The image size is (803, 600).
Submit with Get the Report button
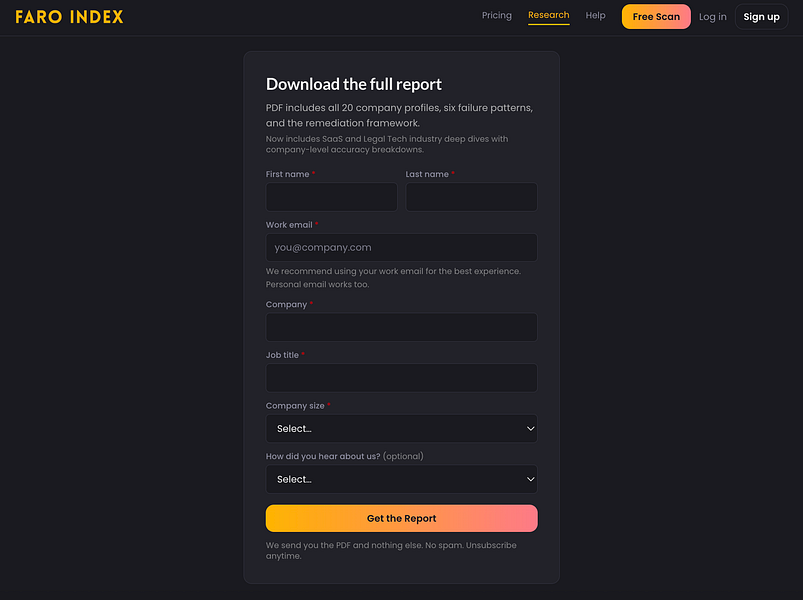(402, 518)
